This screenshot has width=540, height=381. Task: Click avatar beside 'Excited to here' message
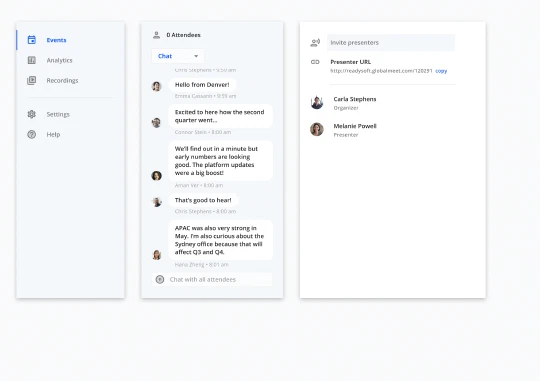click(156, 122)
